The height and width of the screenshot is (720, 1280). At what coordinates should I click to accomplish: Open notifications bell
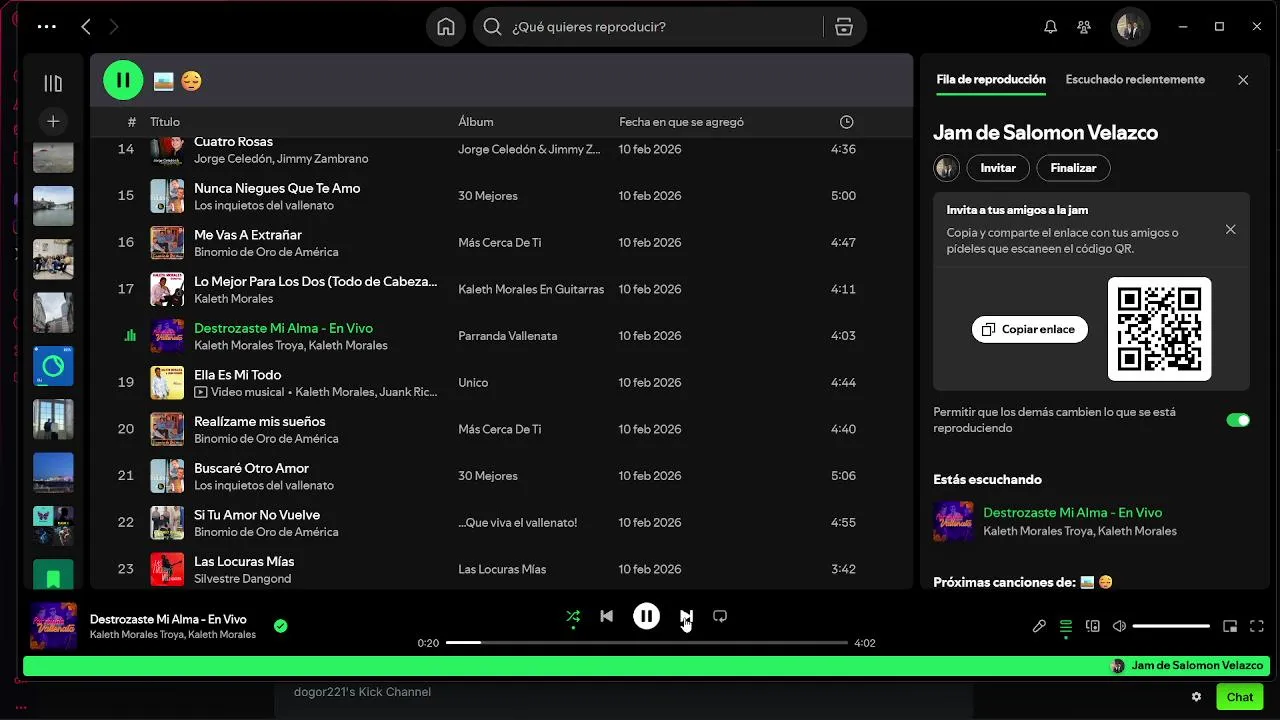[1050, 27]
